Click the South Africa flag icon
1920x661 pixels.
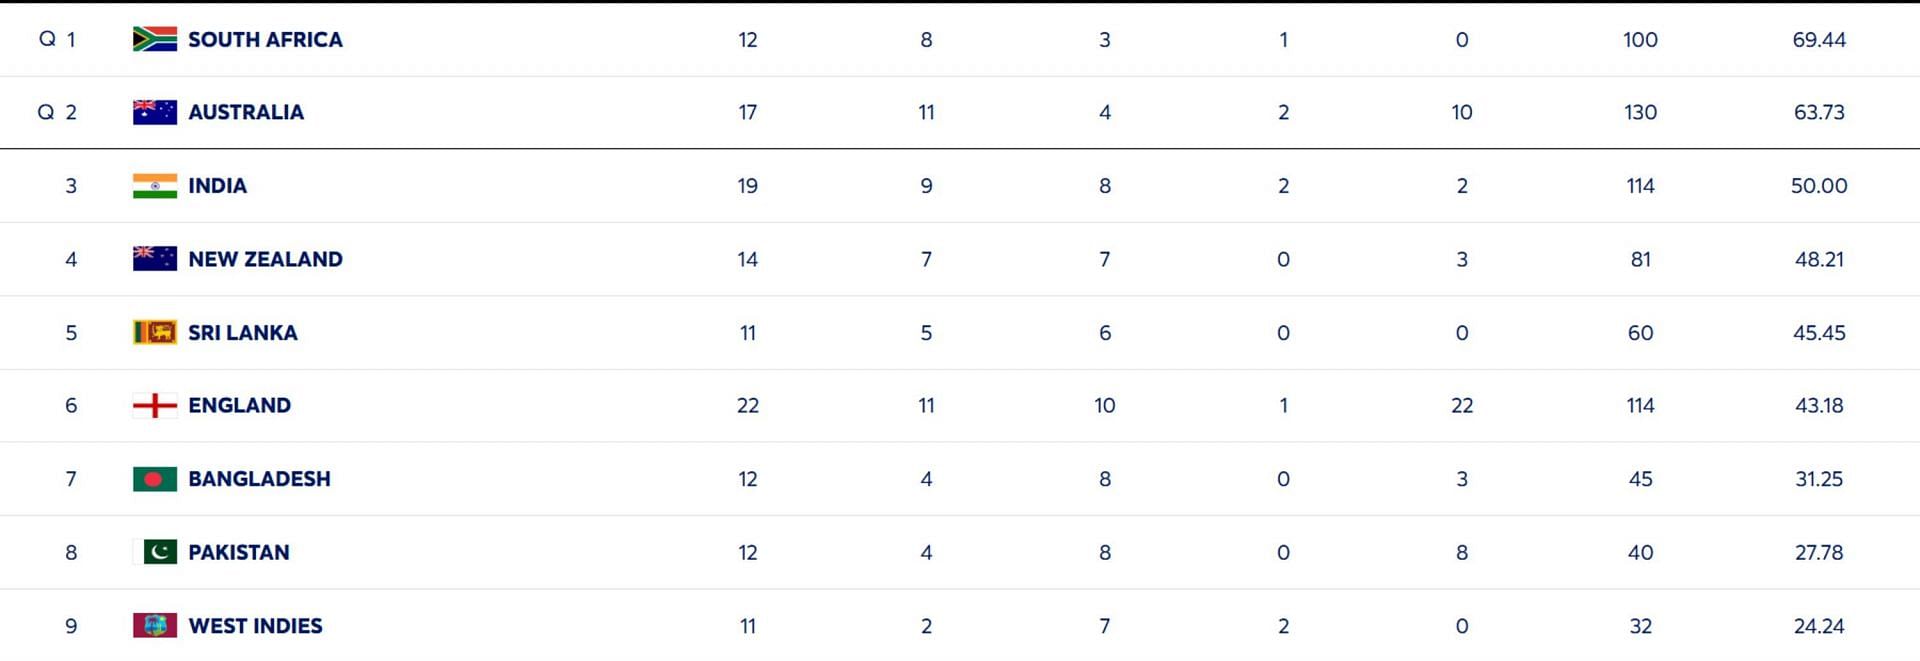[x=155, y=39]
